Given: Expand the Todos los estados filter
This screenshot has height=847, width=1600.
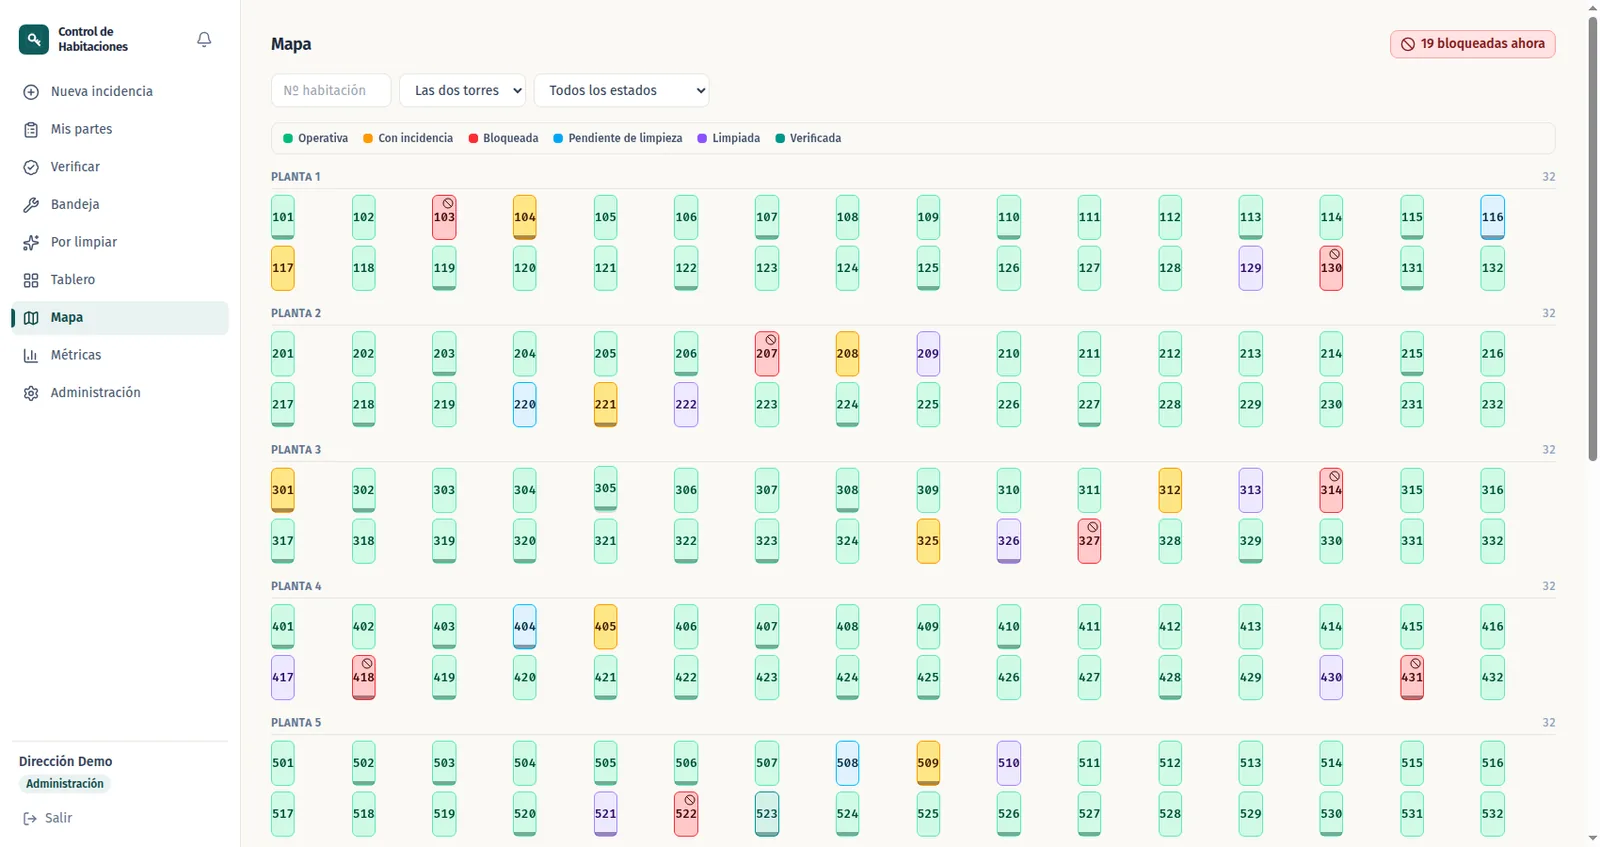Looking at the screenshot, I should (622, 90).
